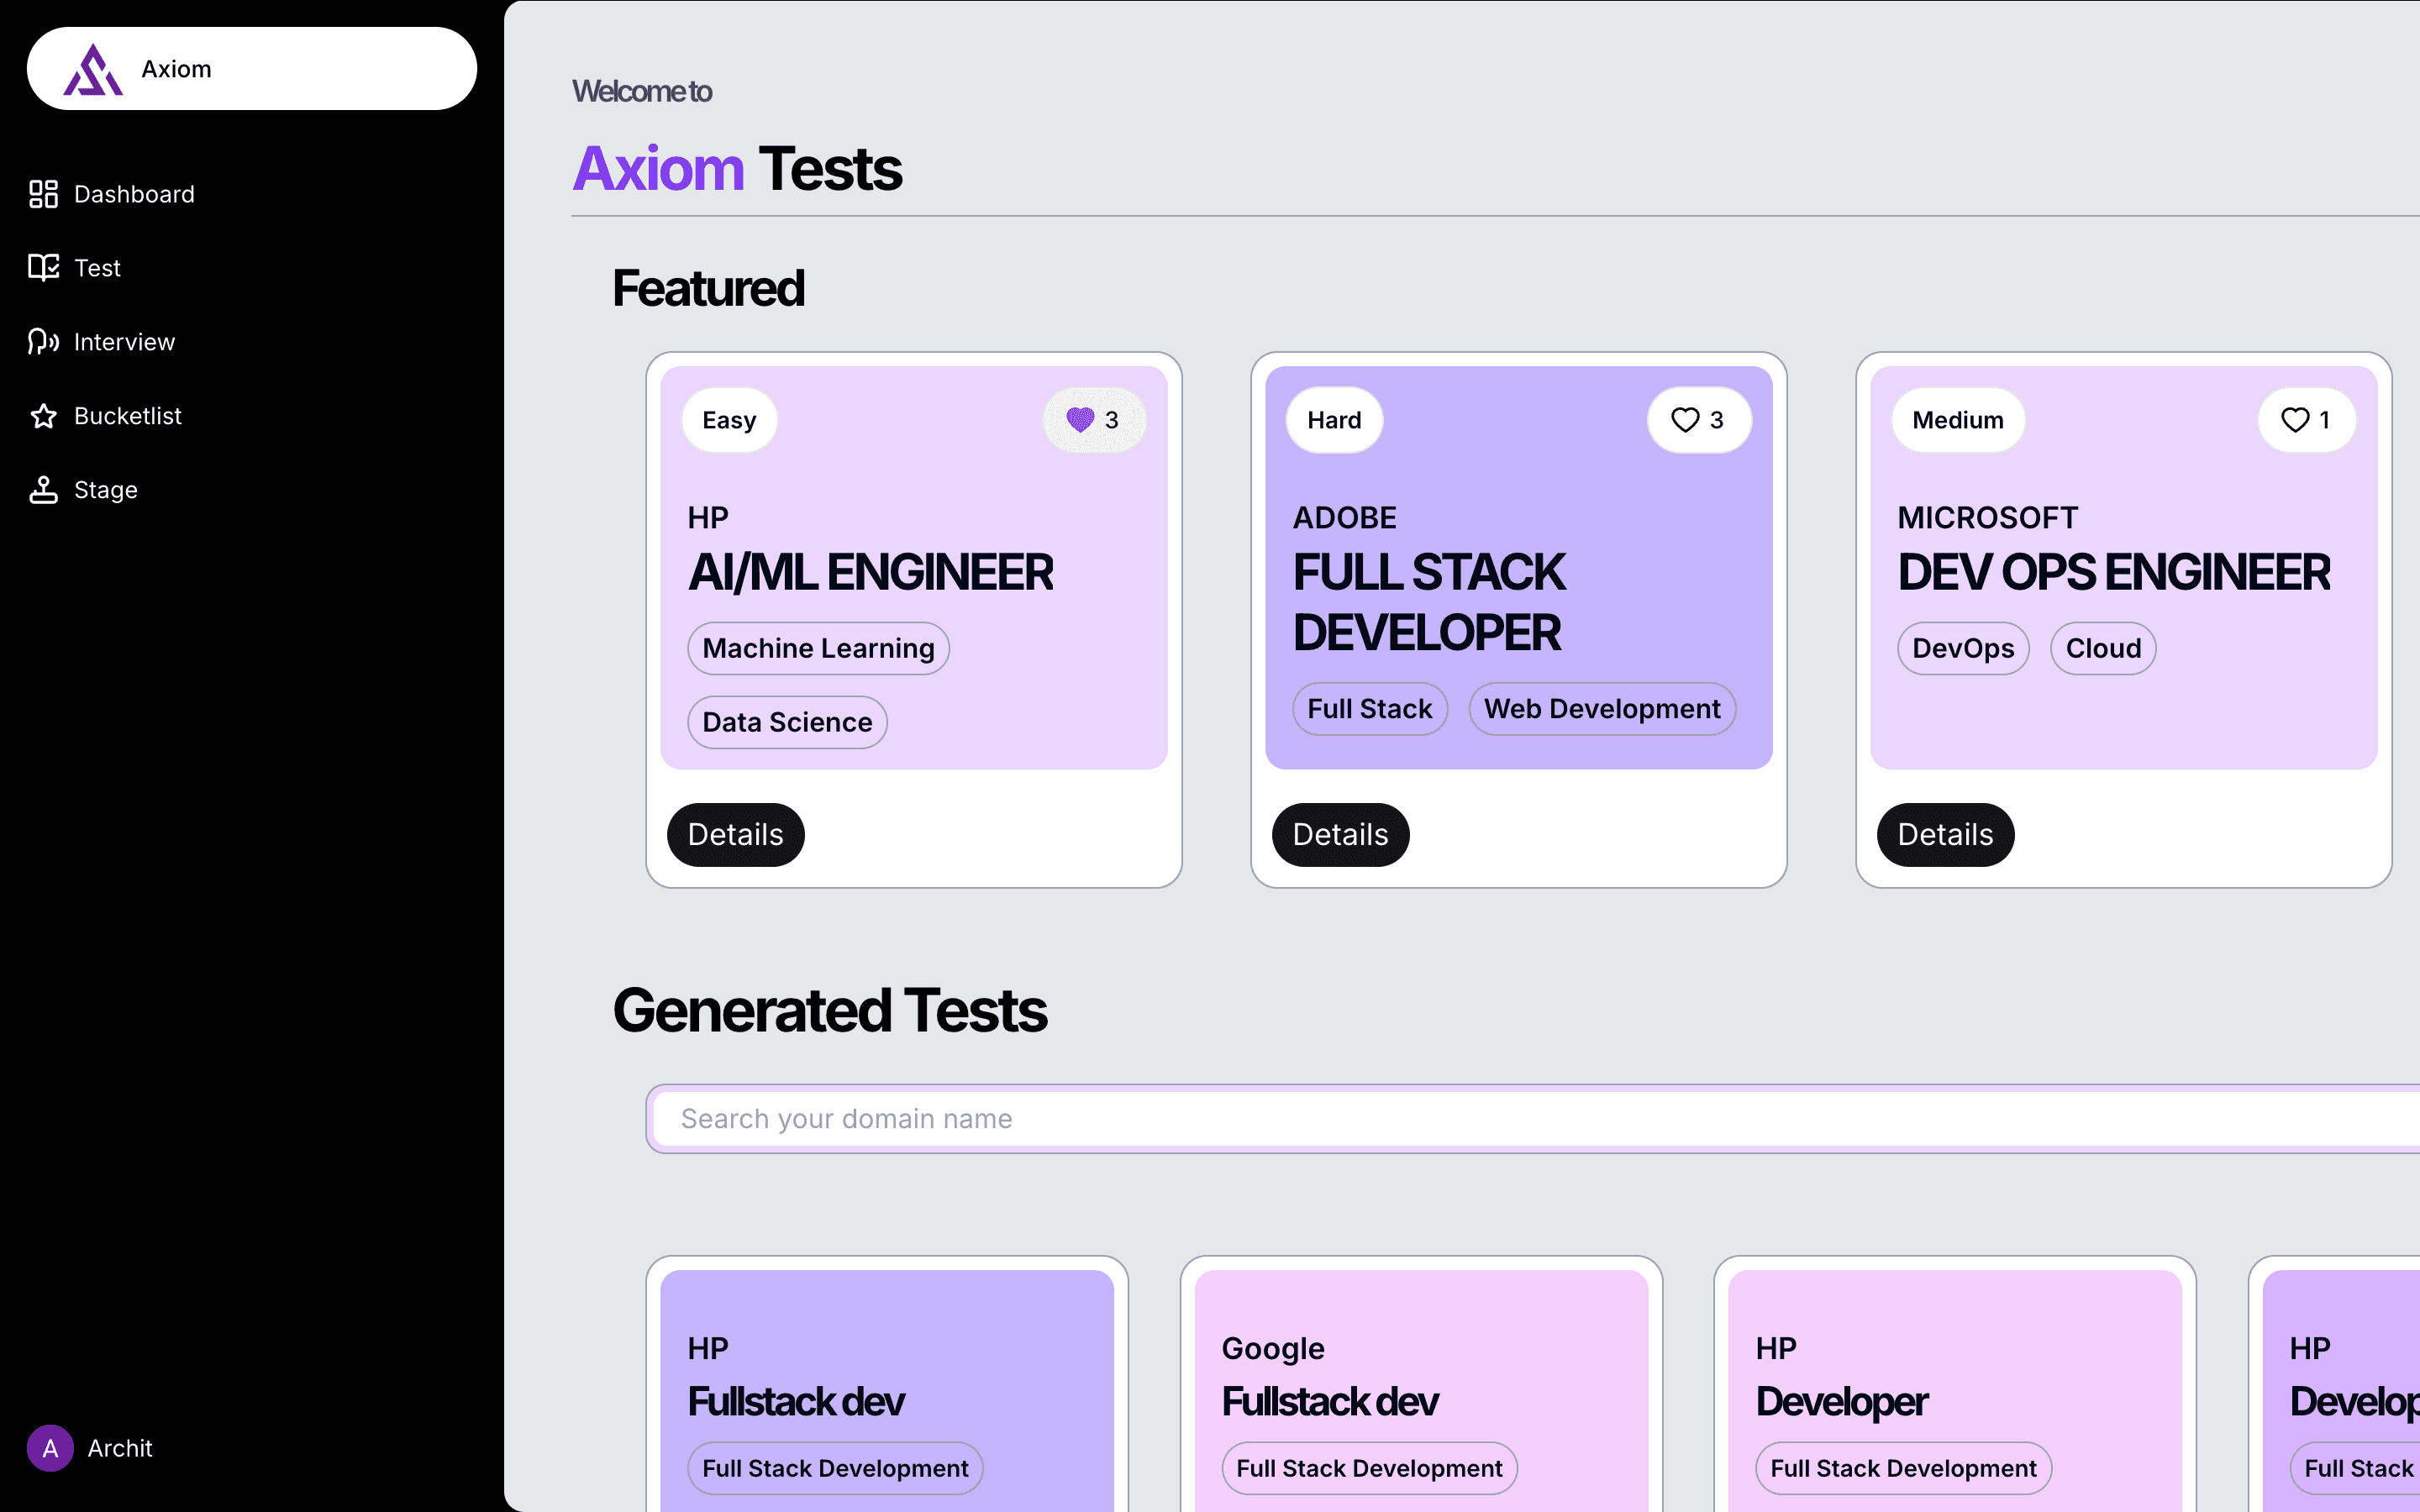Open the Dashboard menu item
This screenshot has height=1512, width=2420.
pos(134,194)
